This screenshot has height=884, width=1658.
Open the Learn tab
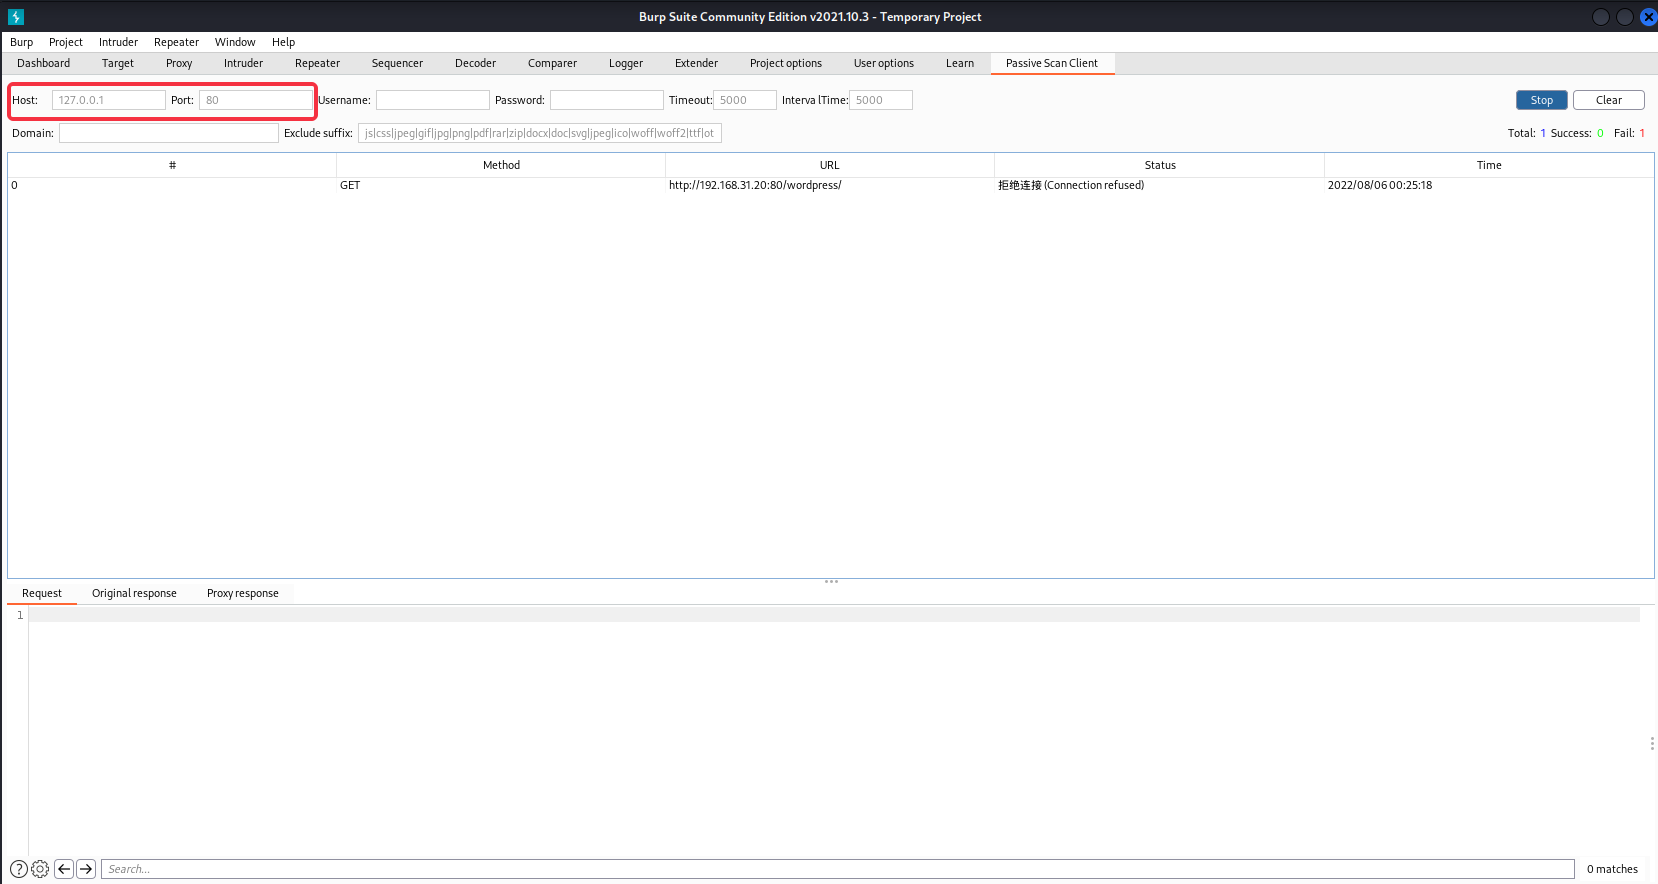click(960, 63)
